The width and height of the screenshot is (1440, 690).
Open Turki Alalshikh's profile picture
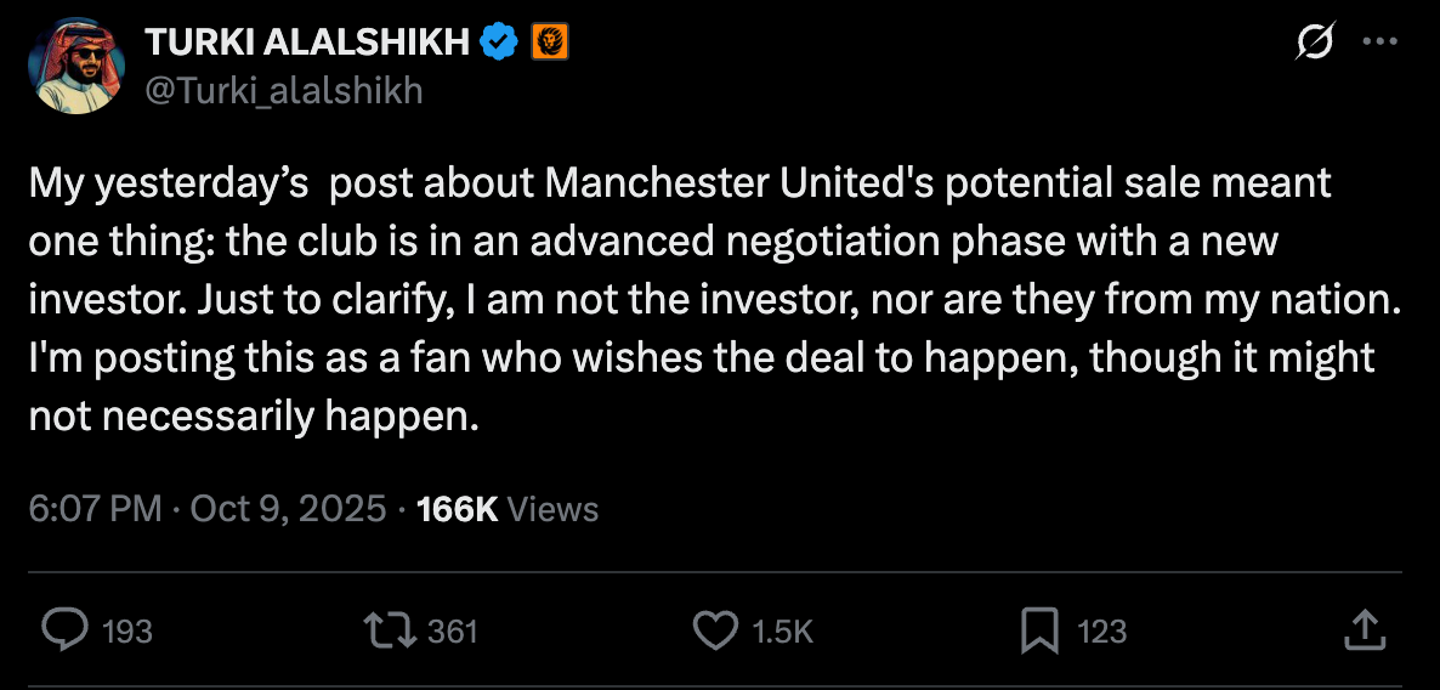(x=77, y=66)
